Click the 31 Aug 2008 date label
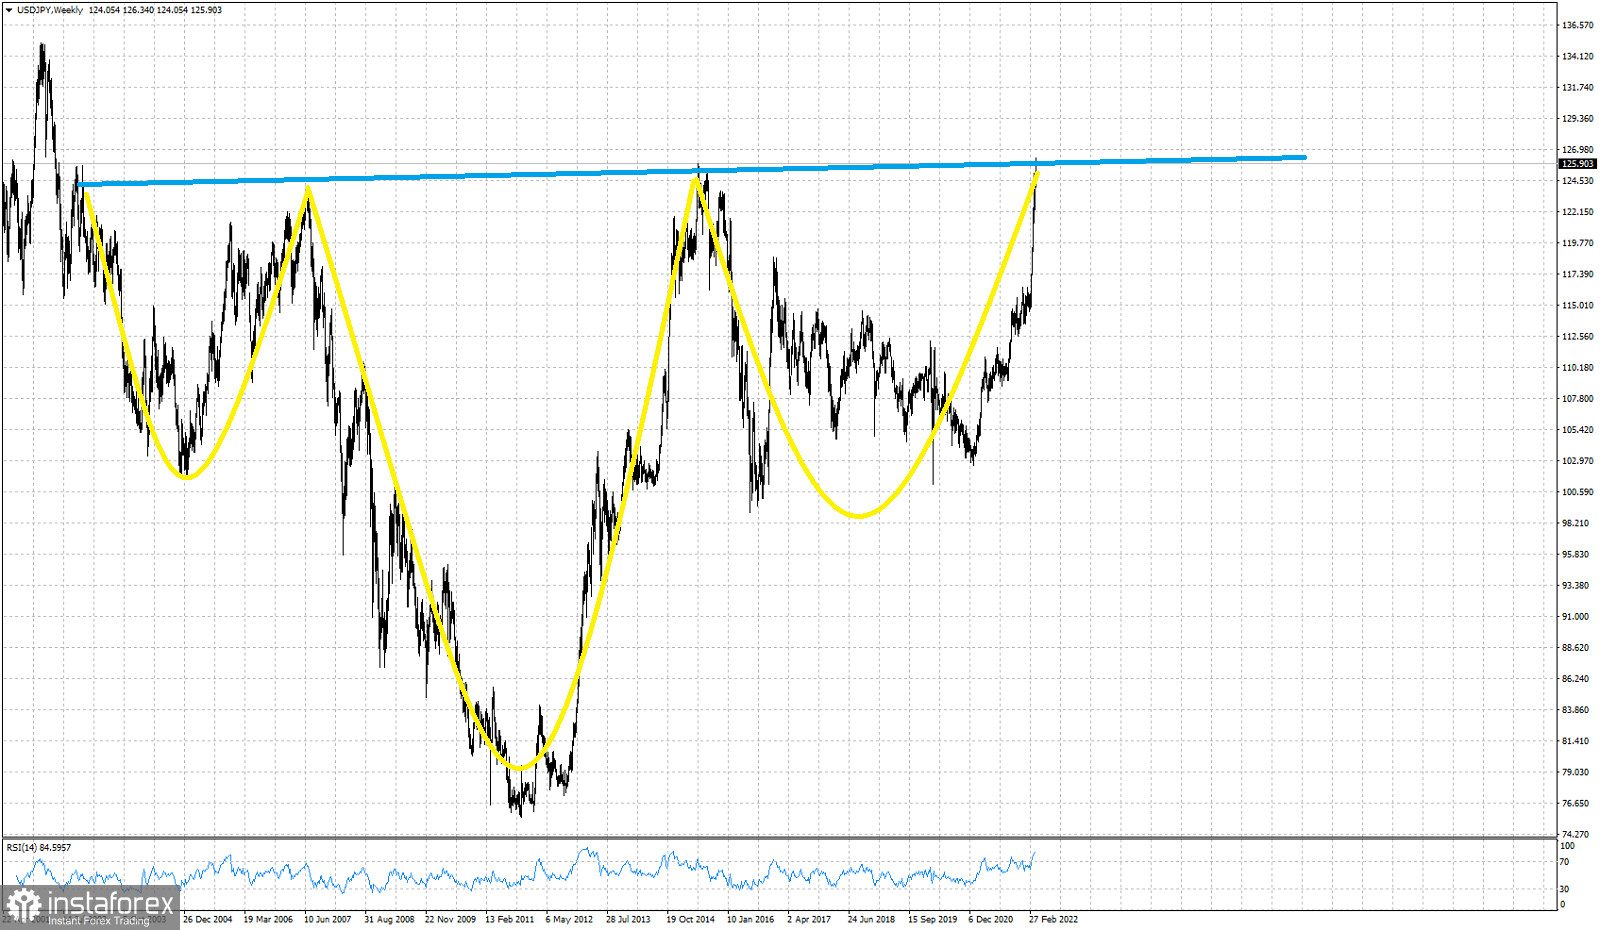Image resolution: width=1600 pixels, height=930 pixels. point(389,919)
